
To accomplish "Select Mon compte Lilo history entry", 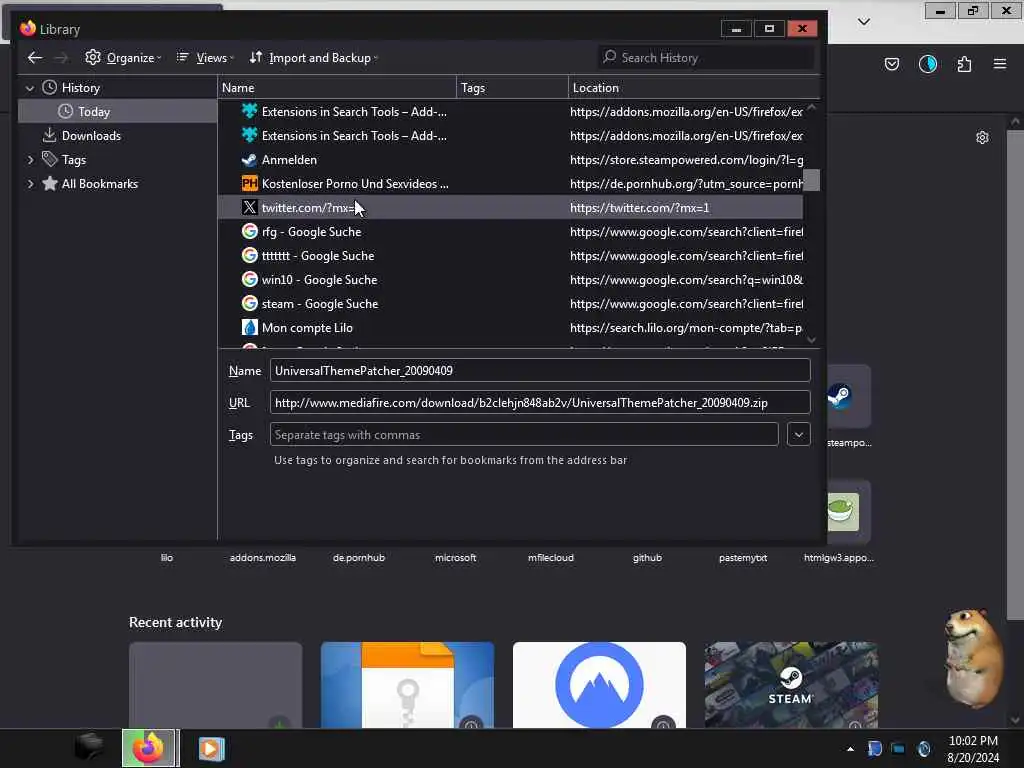I will 510,328.
